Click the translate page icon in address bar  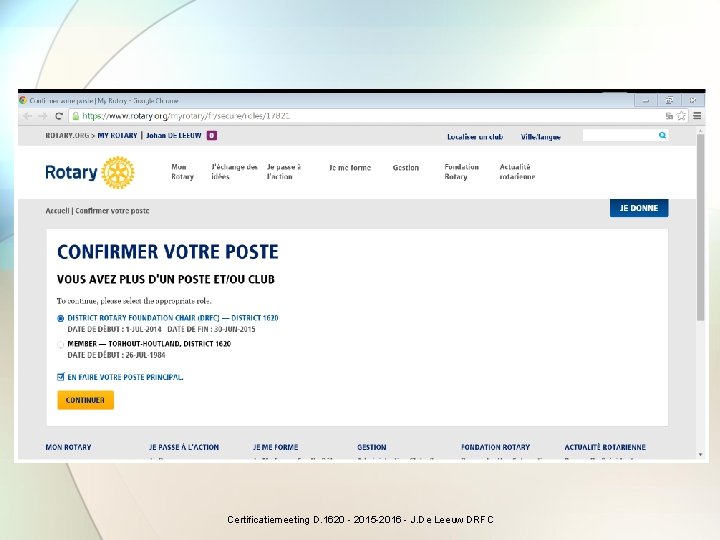[x=669, y=116]
